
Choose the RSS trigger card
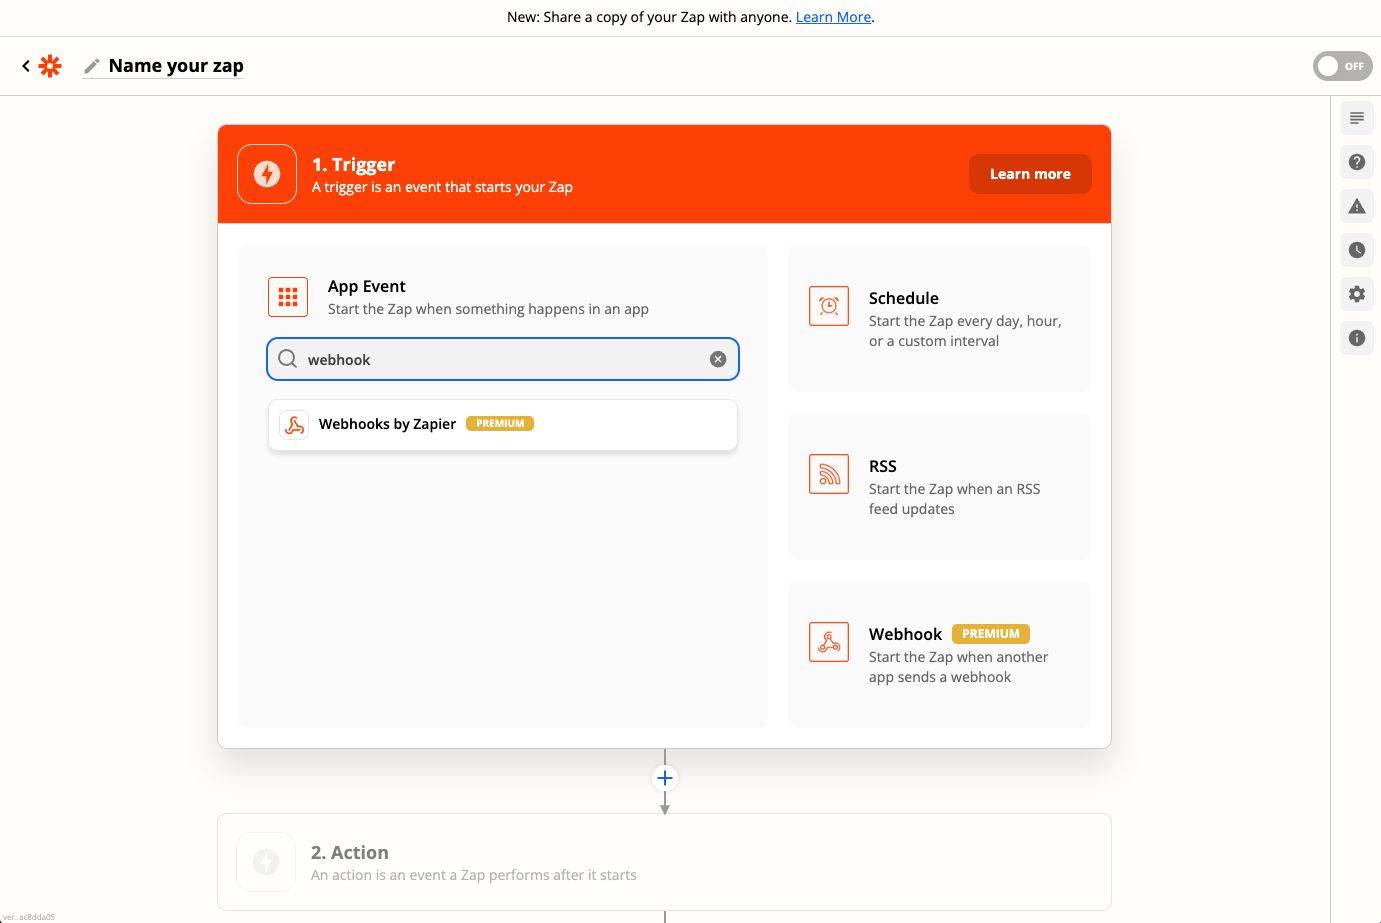click(939, 486)
